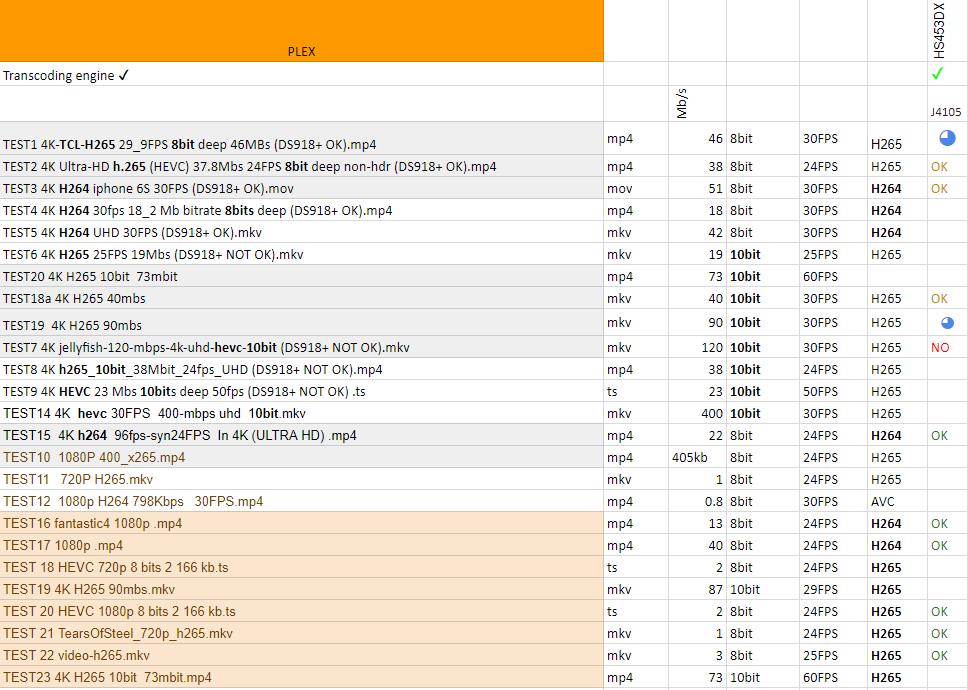968x690 pixels.
Task: Select TEST23 4K H265 10bit 73mbit.mp4 cell
Action: [x=301, y=677]
